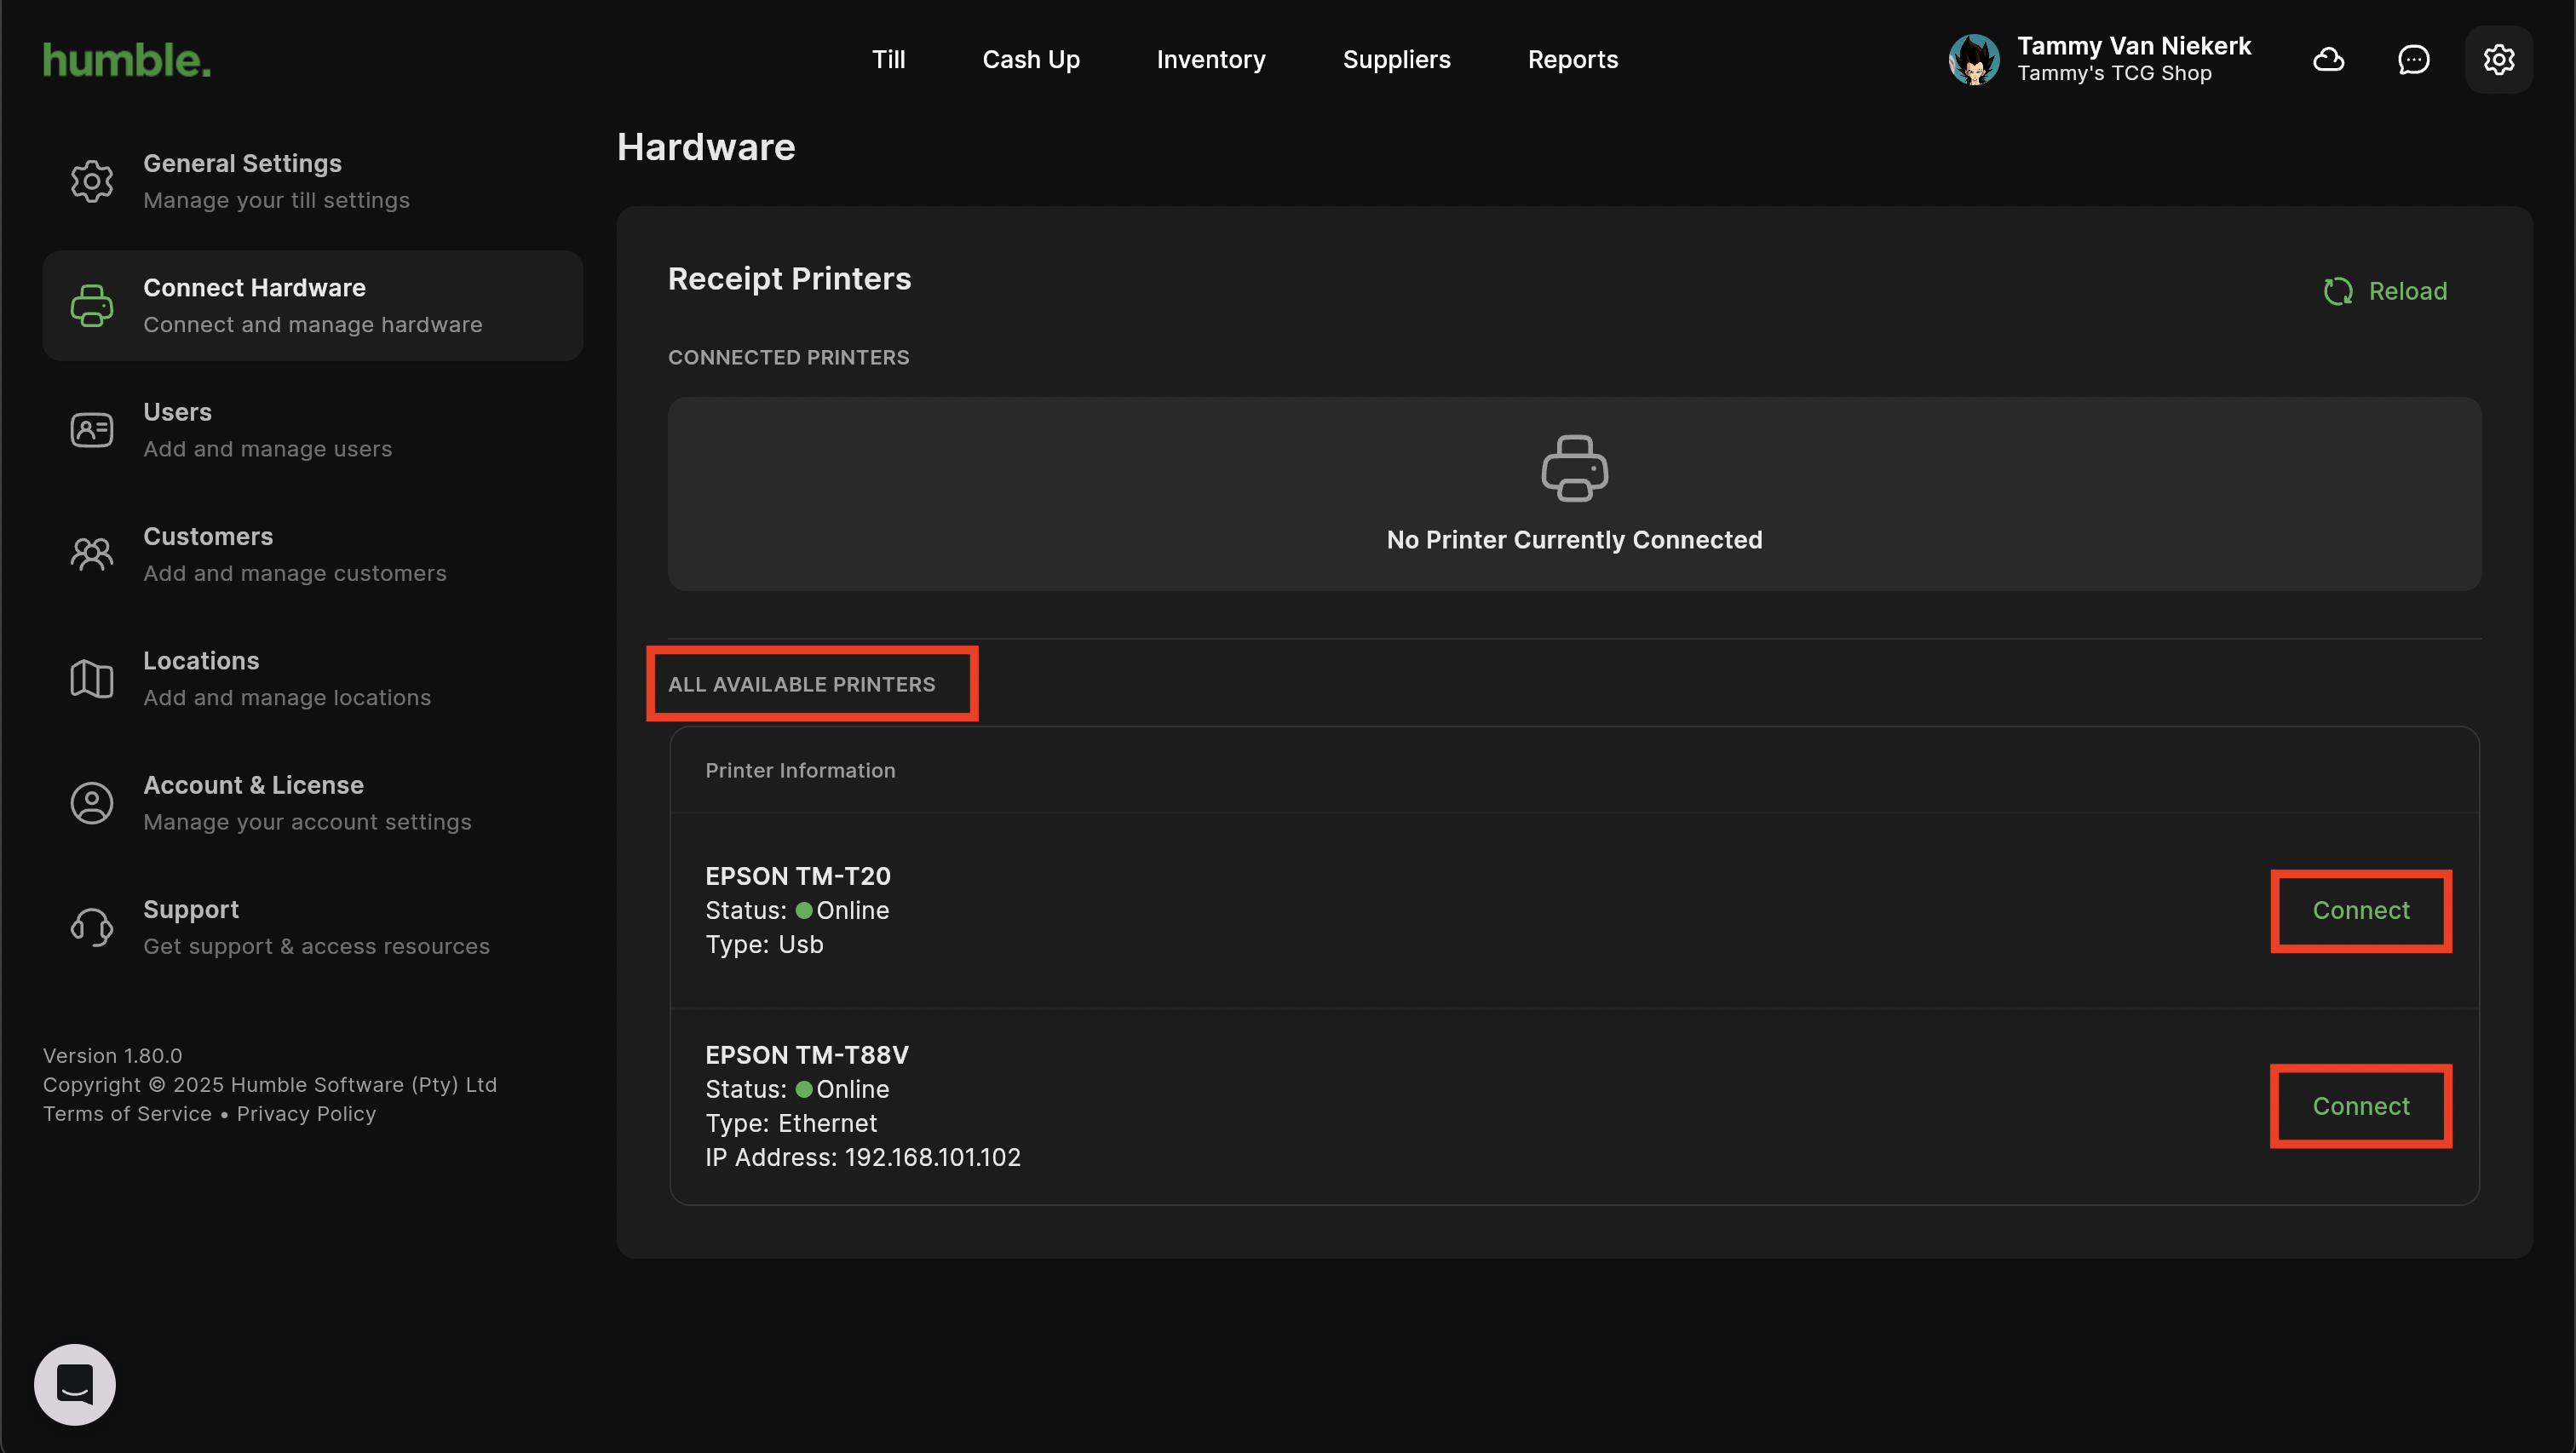Screen dimensions: 2576x1453
Task: Click the humble. logo
Action: [x=127, y=60]
